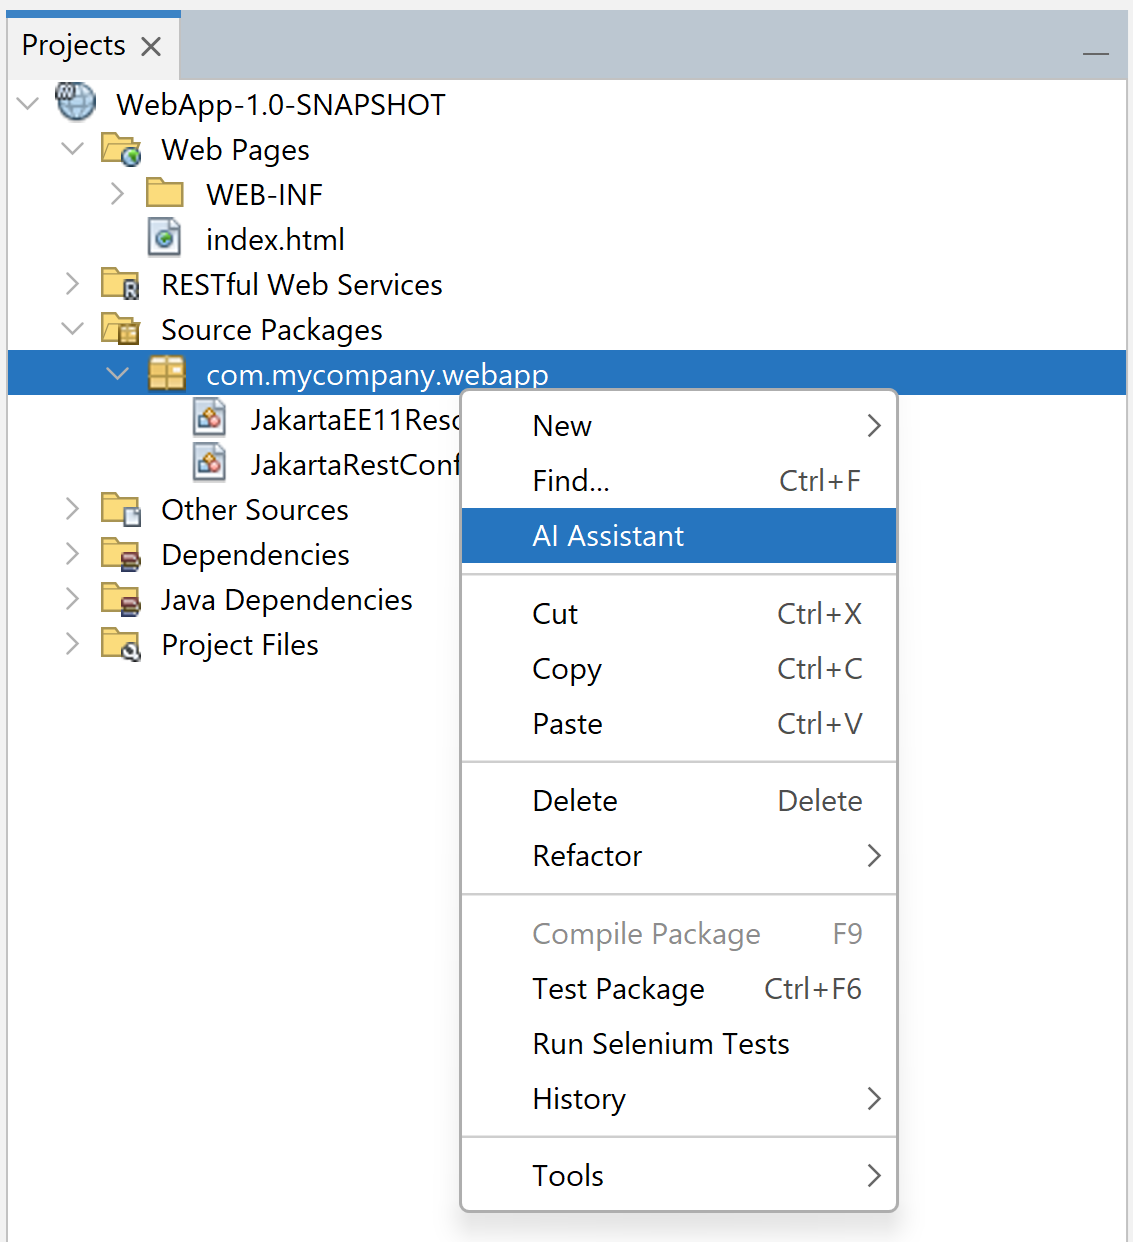Expand the Project Files node
This screenshot has width=1133, height=1242.
click(x=72, y=644)
